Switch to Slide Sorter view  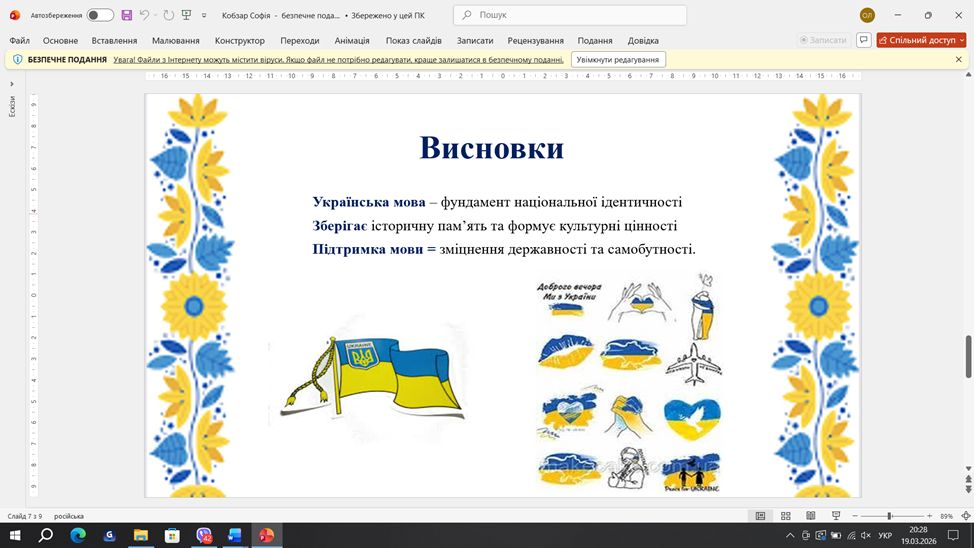tap(785, 516)
